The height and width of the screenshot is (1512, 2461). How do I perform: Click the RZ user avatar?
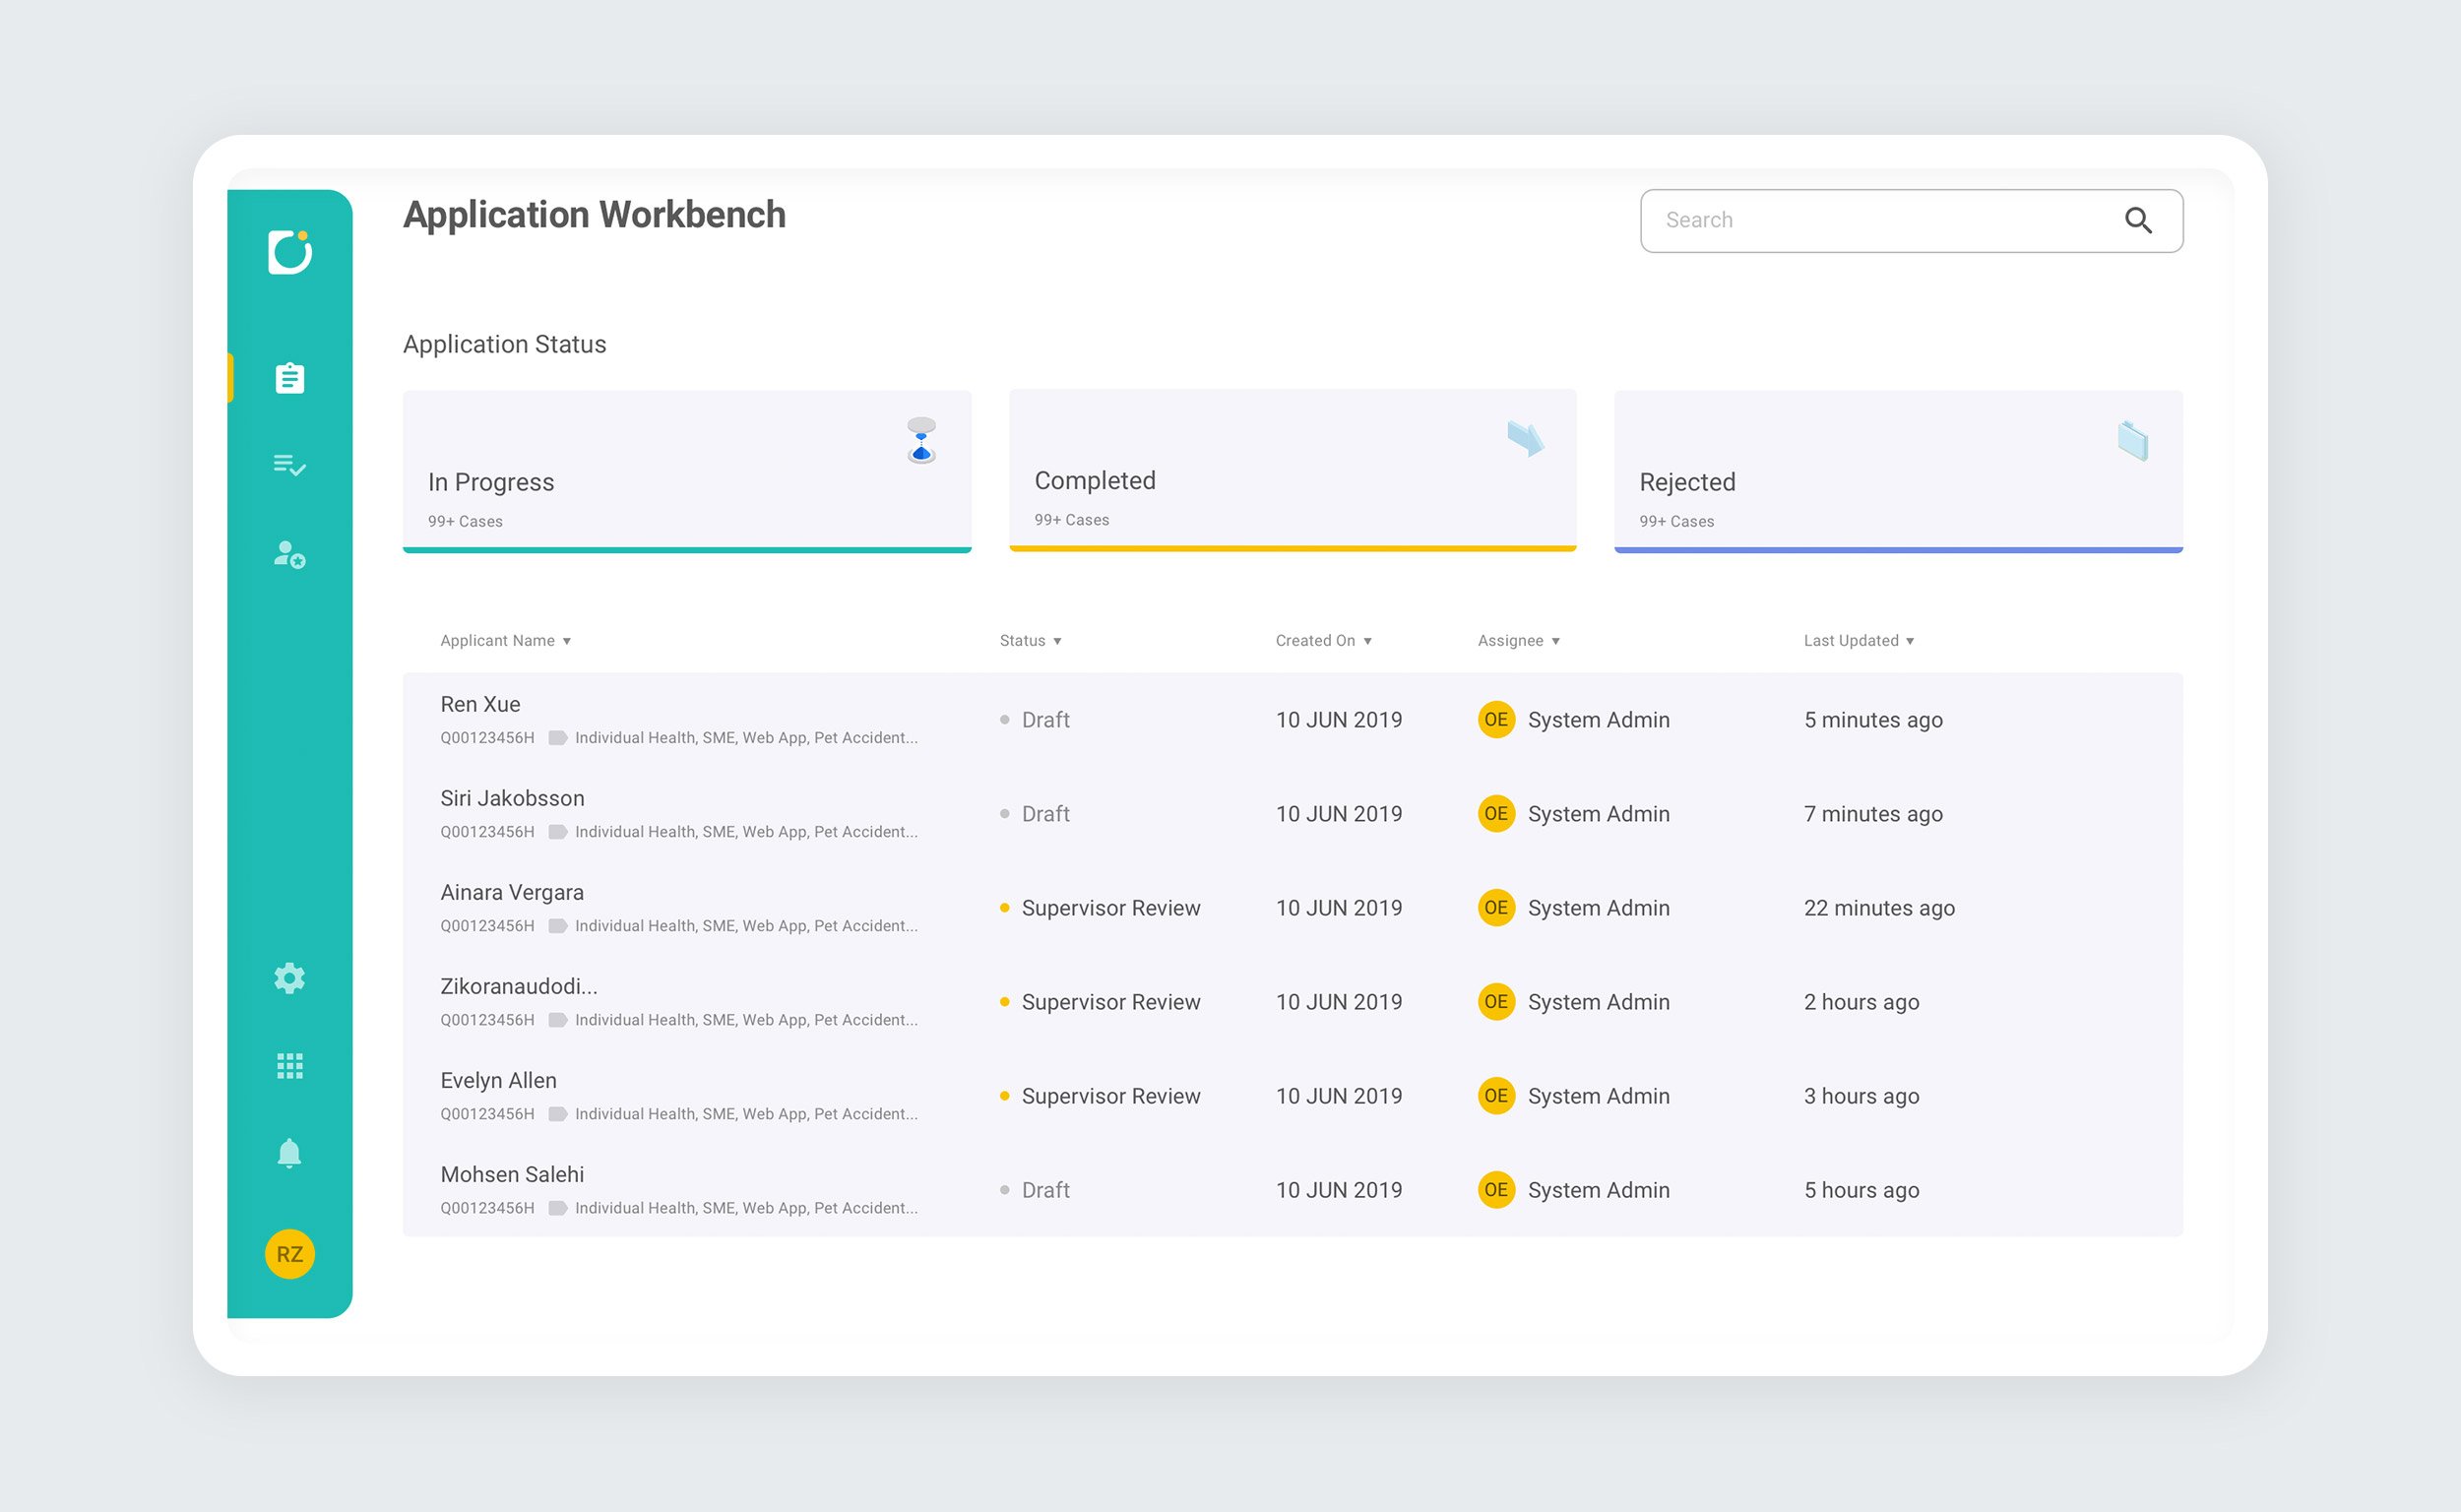(x=290, y=1254)
